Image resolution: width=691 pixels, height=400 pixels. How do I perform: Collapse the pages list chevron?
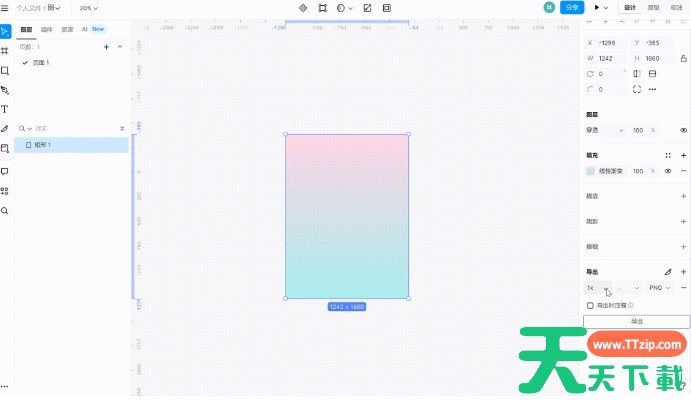tap(120, 47)
